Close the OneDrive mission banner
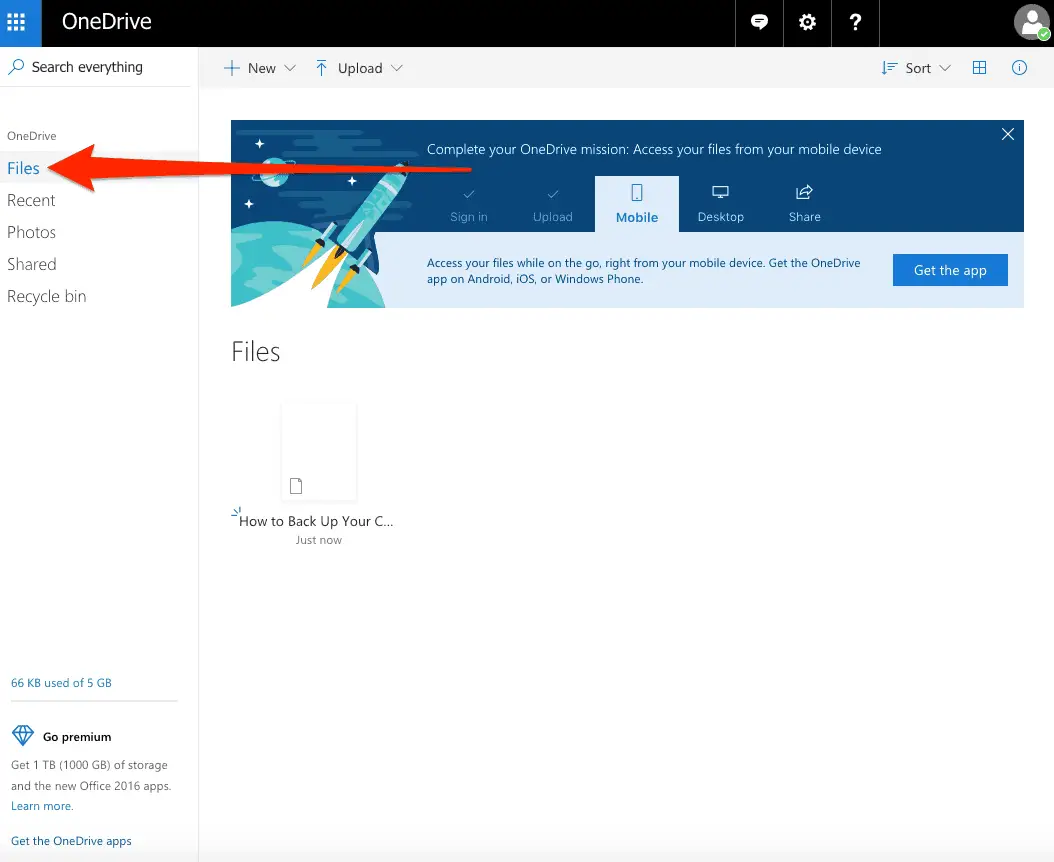 (x=1008, y=134)
